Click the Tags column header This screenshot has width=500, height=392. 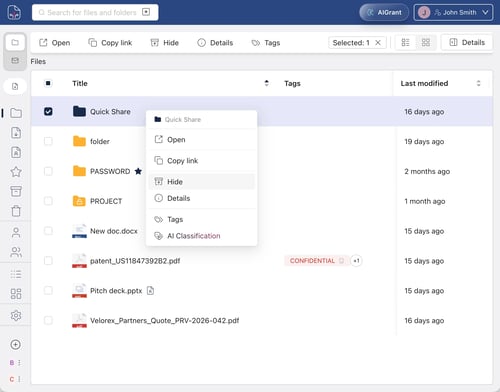point(292,83)
